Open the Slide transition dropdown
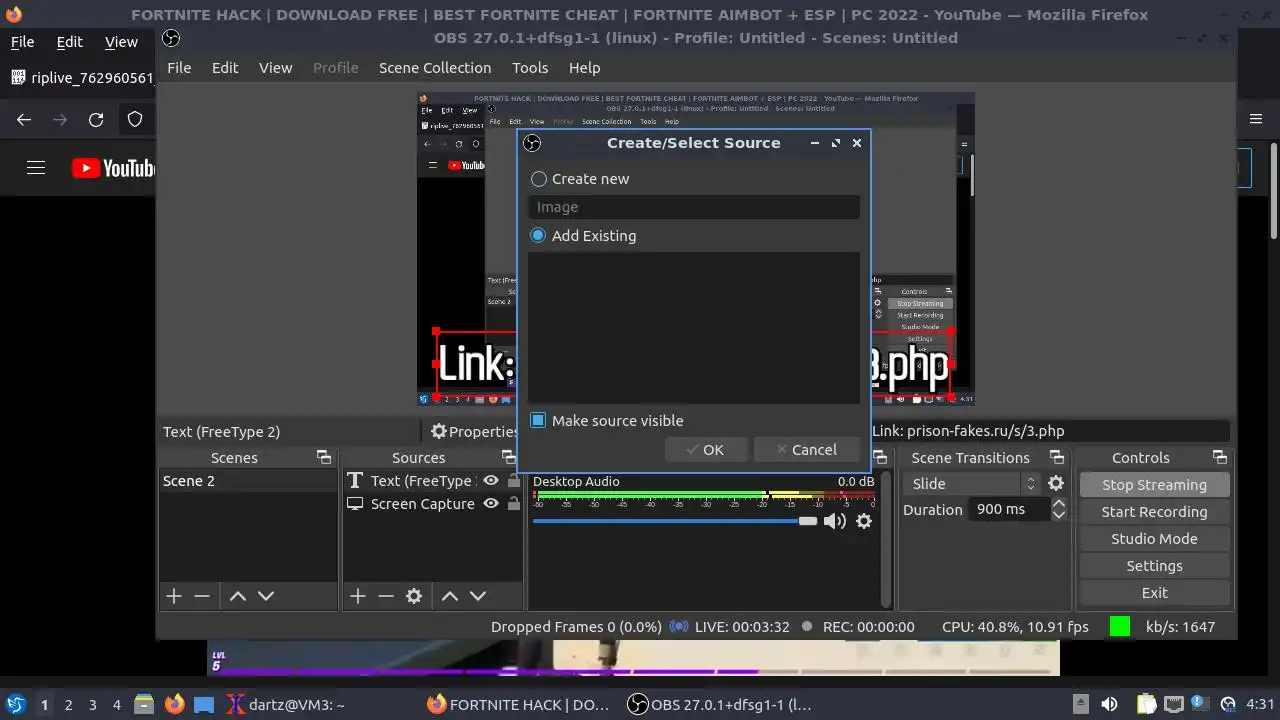 pyautogui.click(x=972, y=483)
